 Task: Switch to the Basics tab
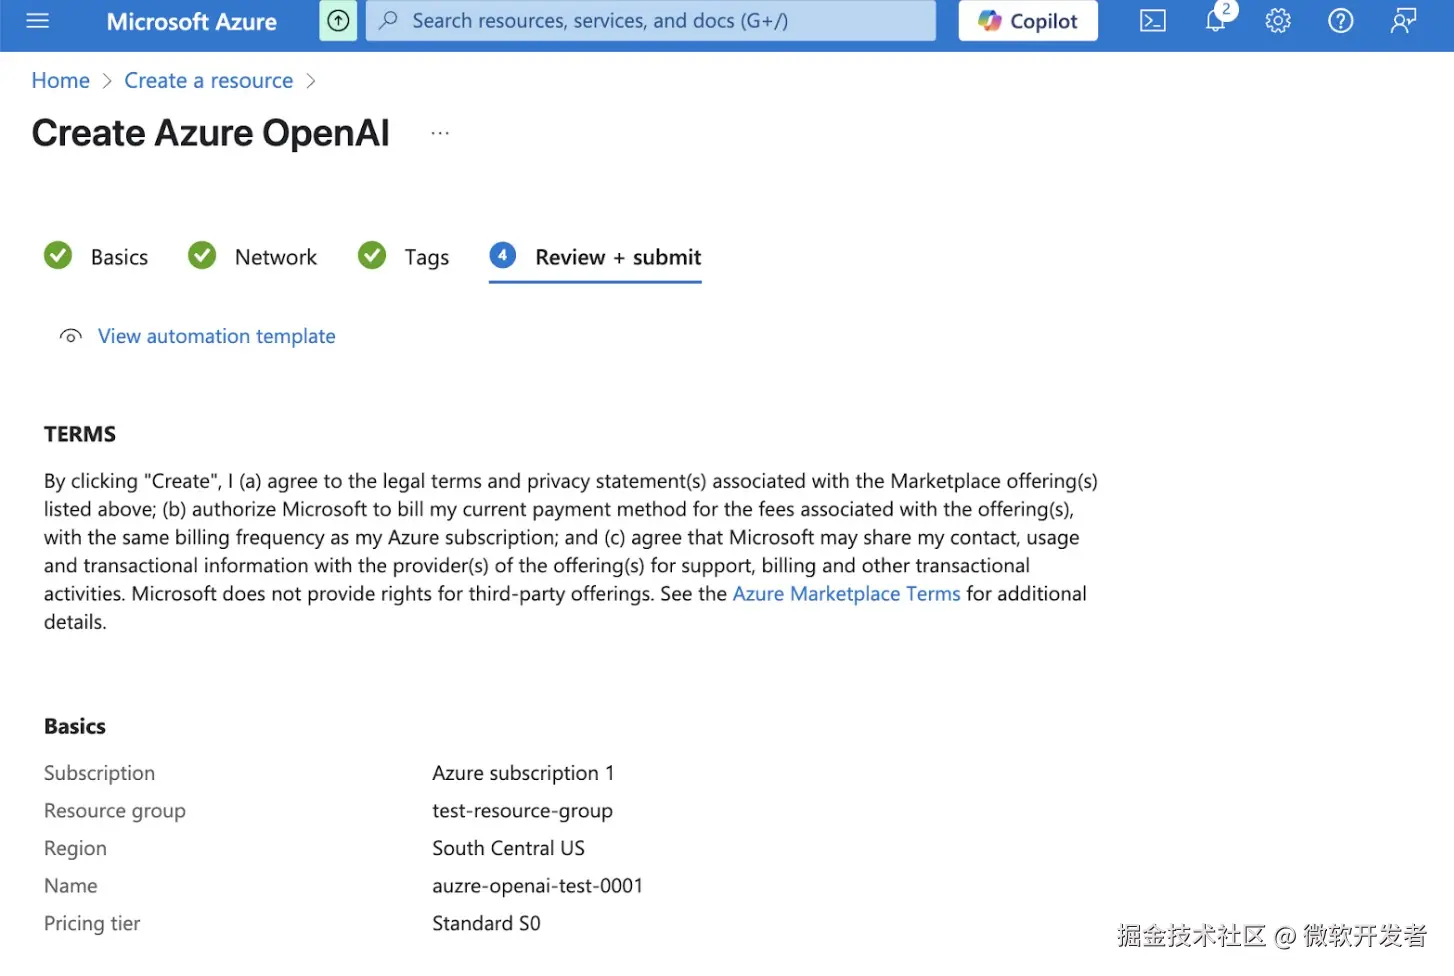pyautogui.click(x=119, y=257)
